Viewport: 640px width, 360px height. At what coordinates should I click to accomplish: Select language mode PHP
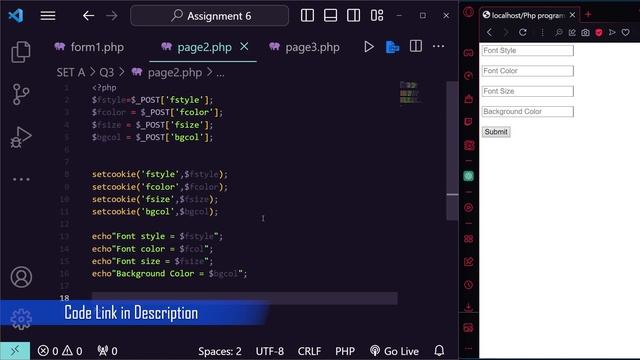(344, 351)
